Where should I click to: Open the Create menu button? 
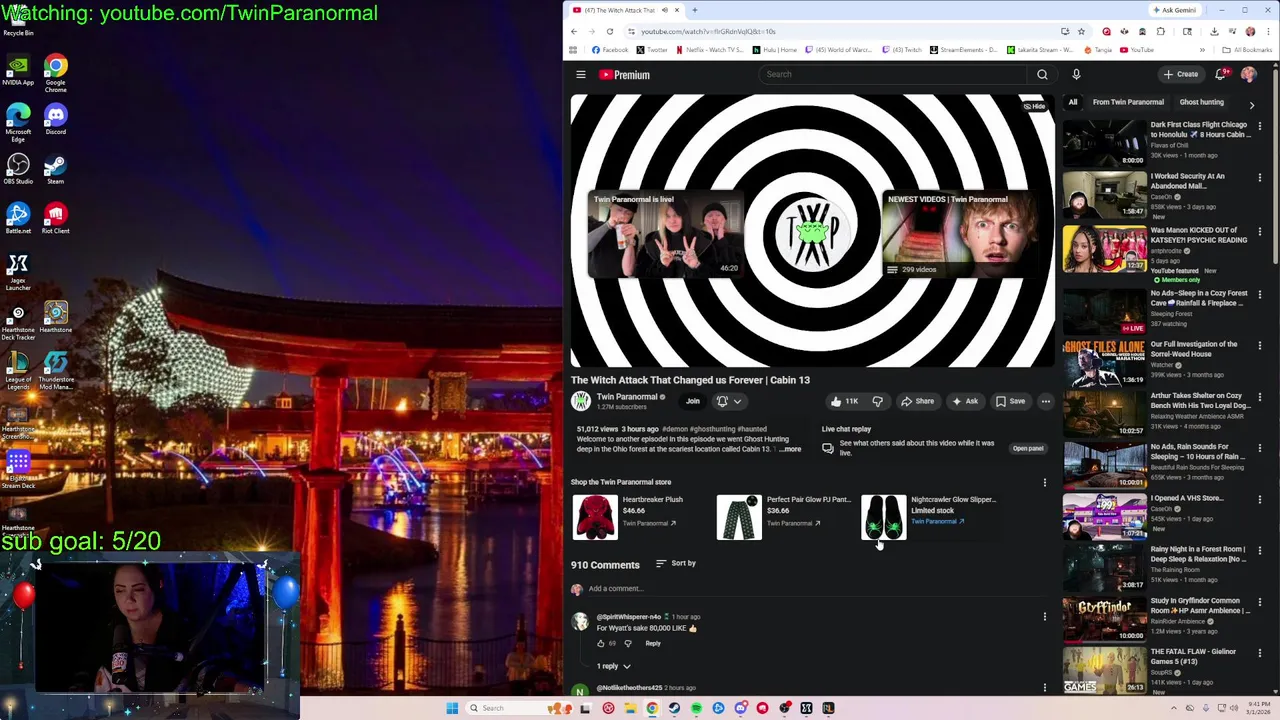click(1181, 74)
